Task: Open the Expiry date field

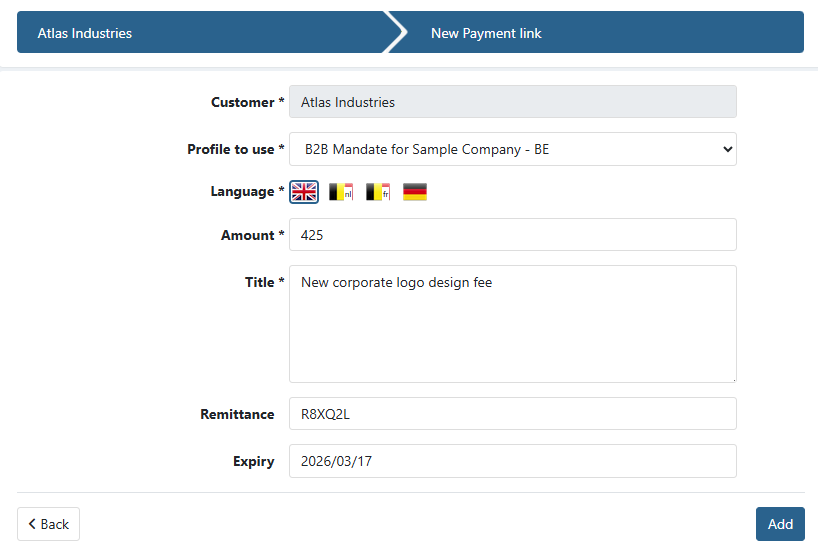Action: [x=512, y=461]
